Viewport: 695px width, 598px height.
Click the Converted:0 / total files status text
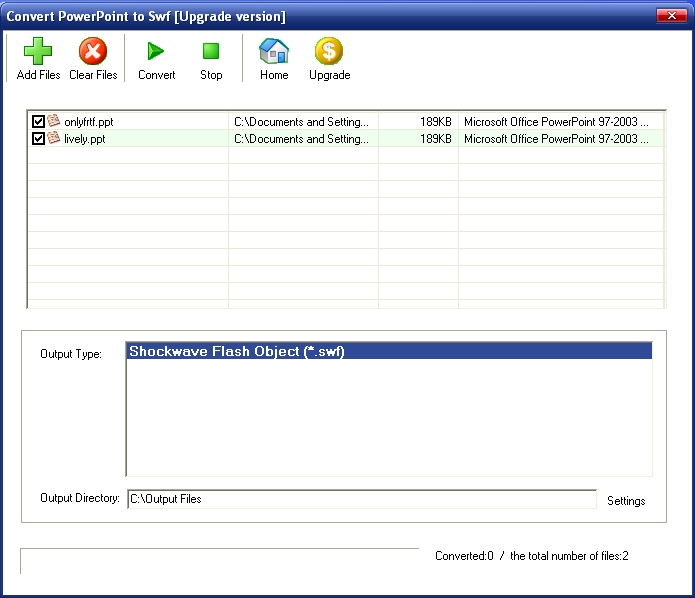(x=531, y=556)
